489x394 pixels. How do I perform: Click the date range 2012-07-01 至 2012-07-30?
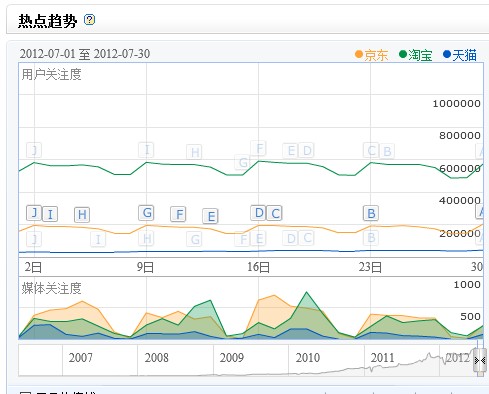click(85, 54)
